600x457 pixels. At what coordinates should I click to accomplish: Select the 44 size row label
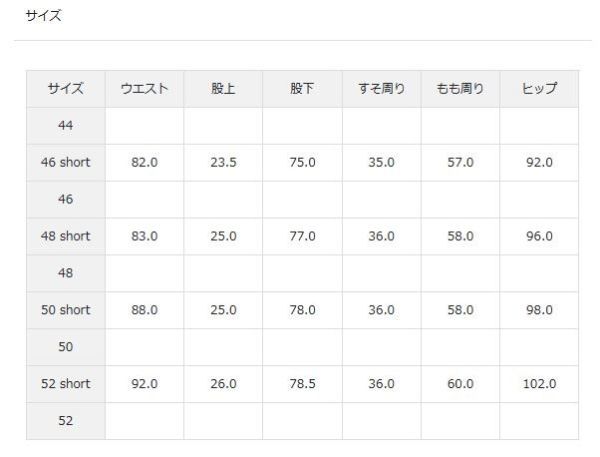click(x=65, y=126)
